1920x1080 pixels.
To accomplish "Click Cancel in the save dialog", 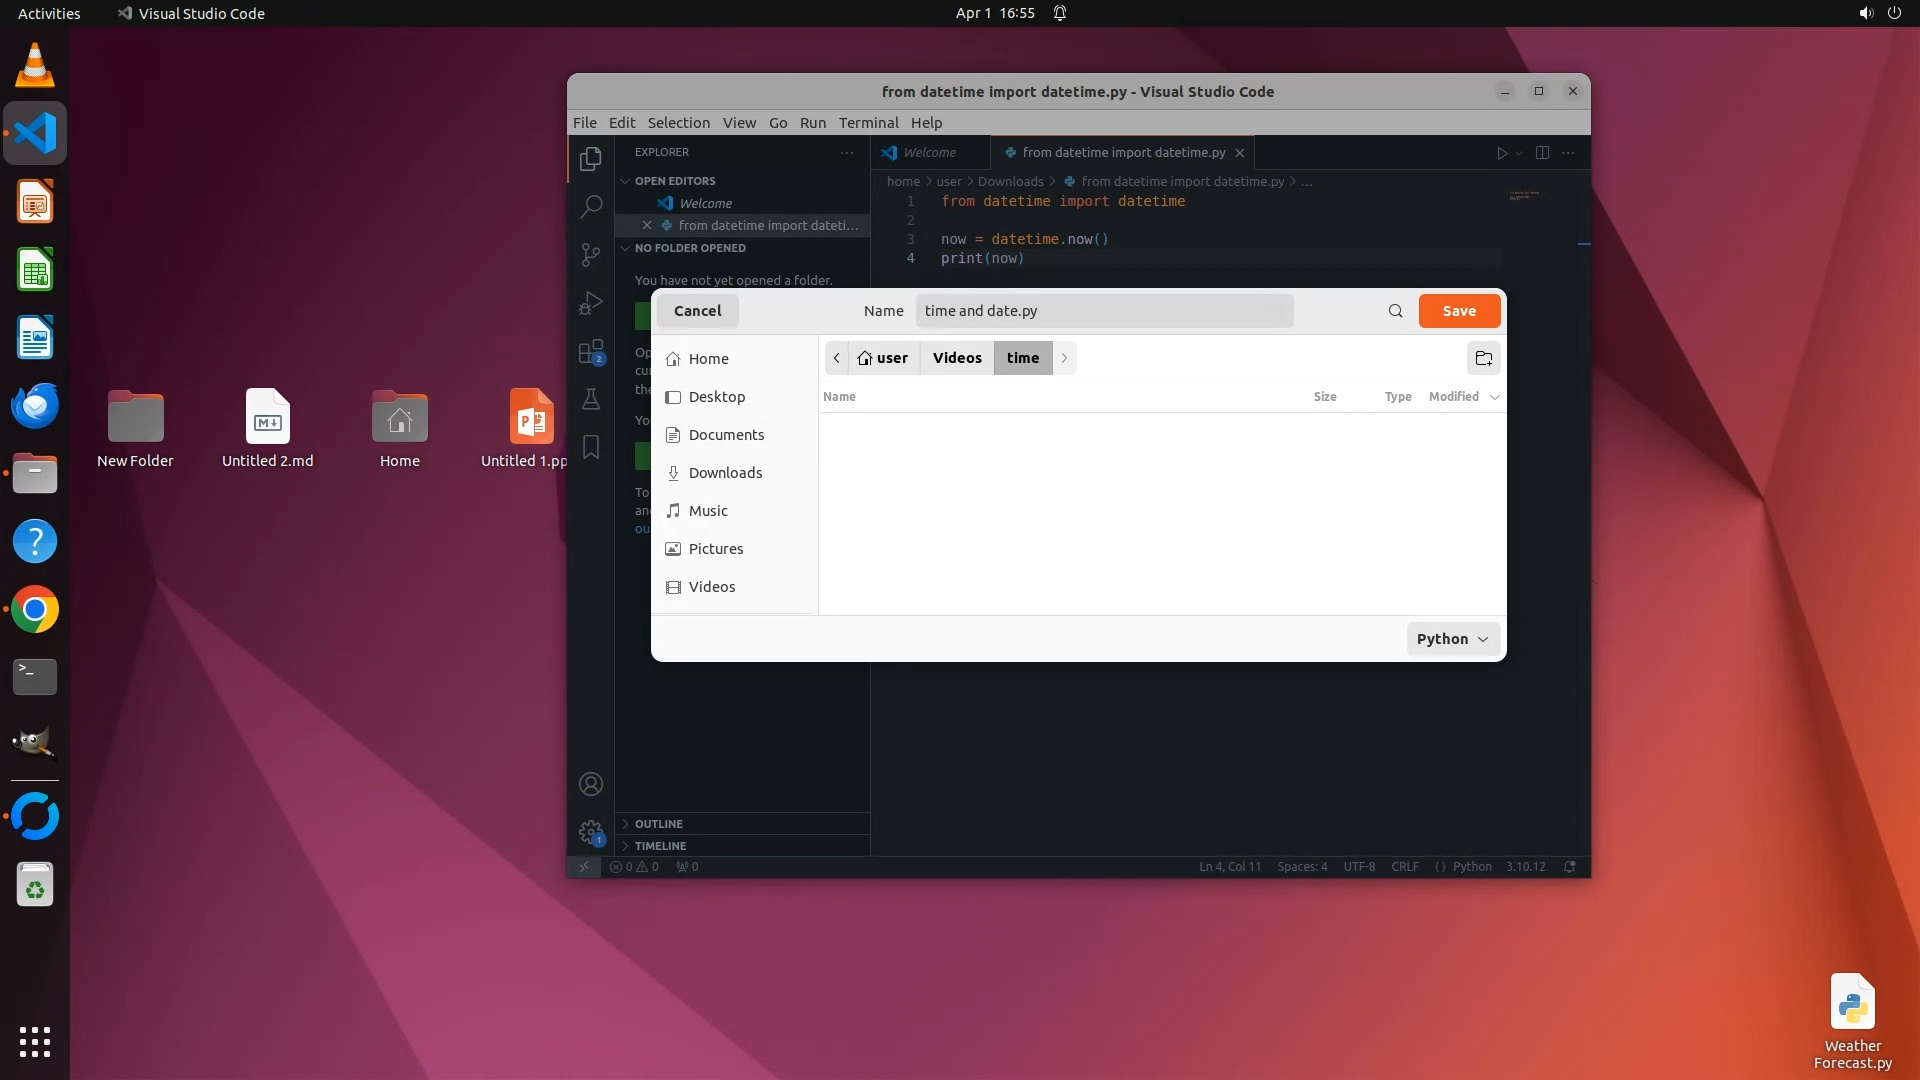I will [697, 311].
